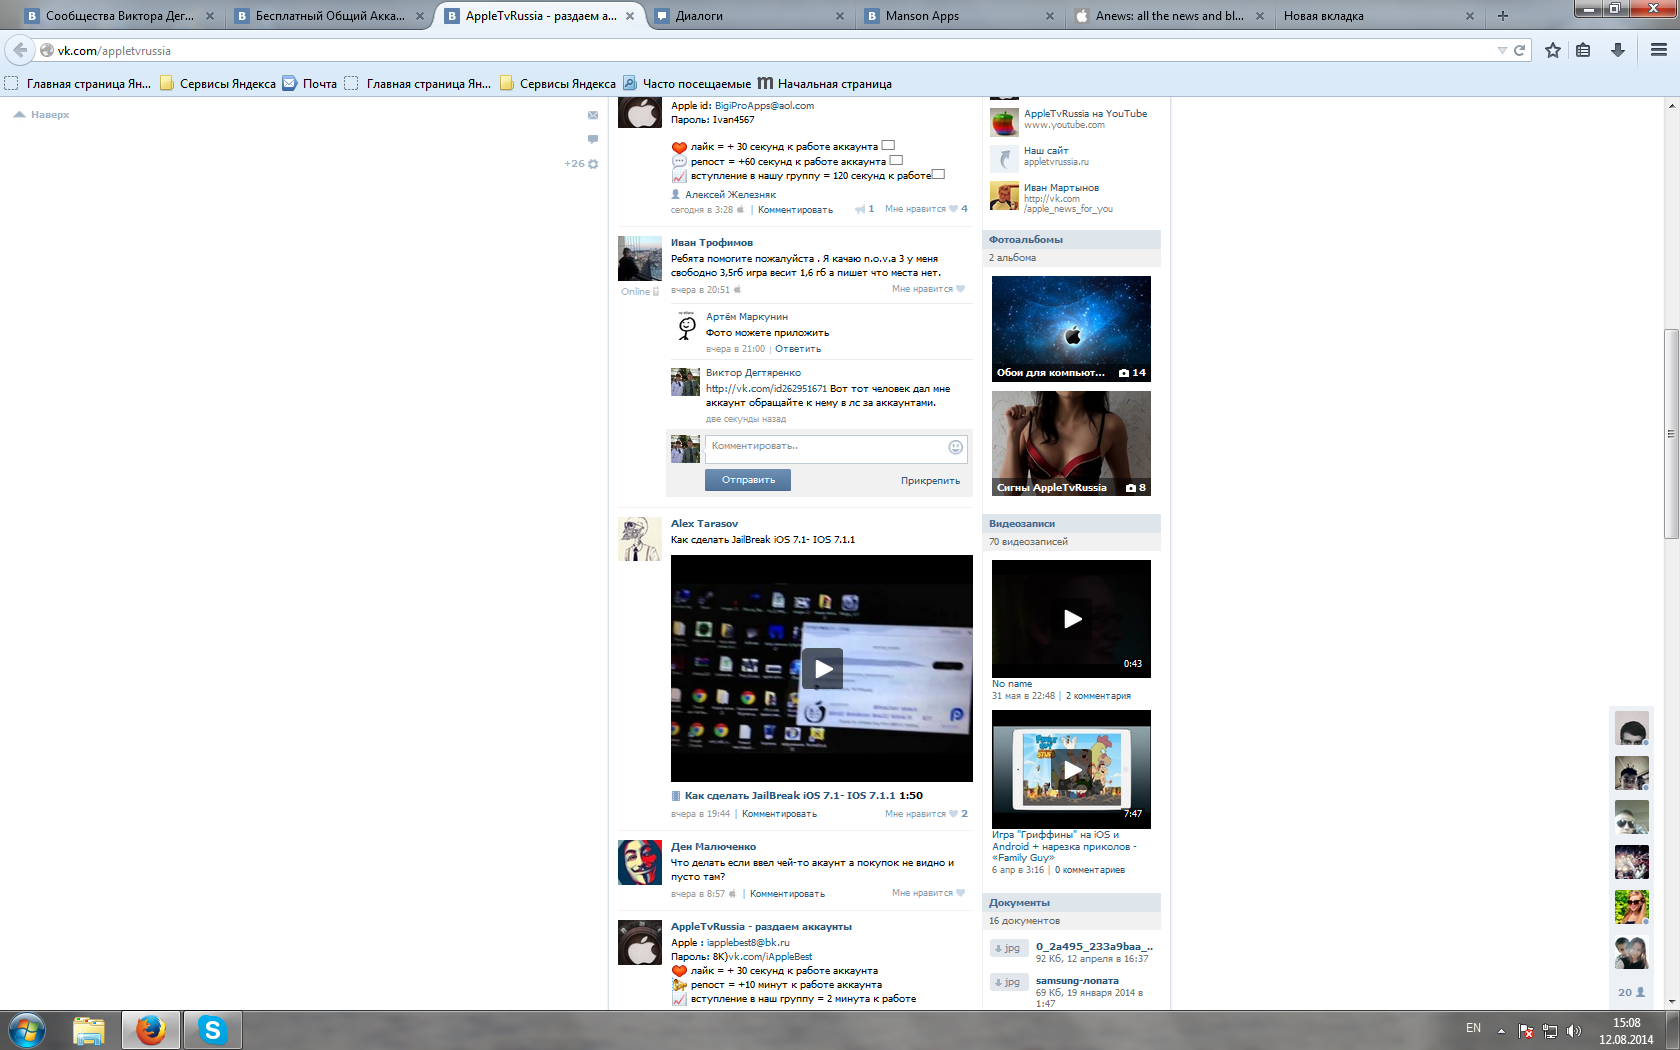Show hidden tray icons arrow
This screenshot has width=1680, height=1050.
1501,1030
